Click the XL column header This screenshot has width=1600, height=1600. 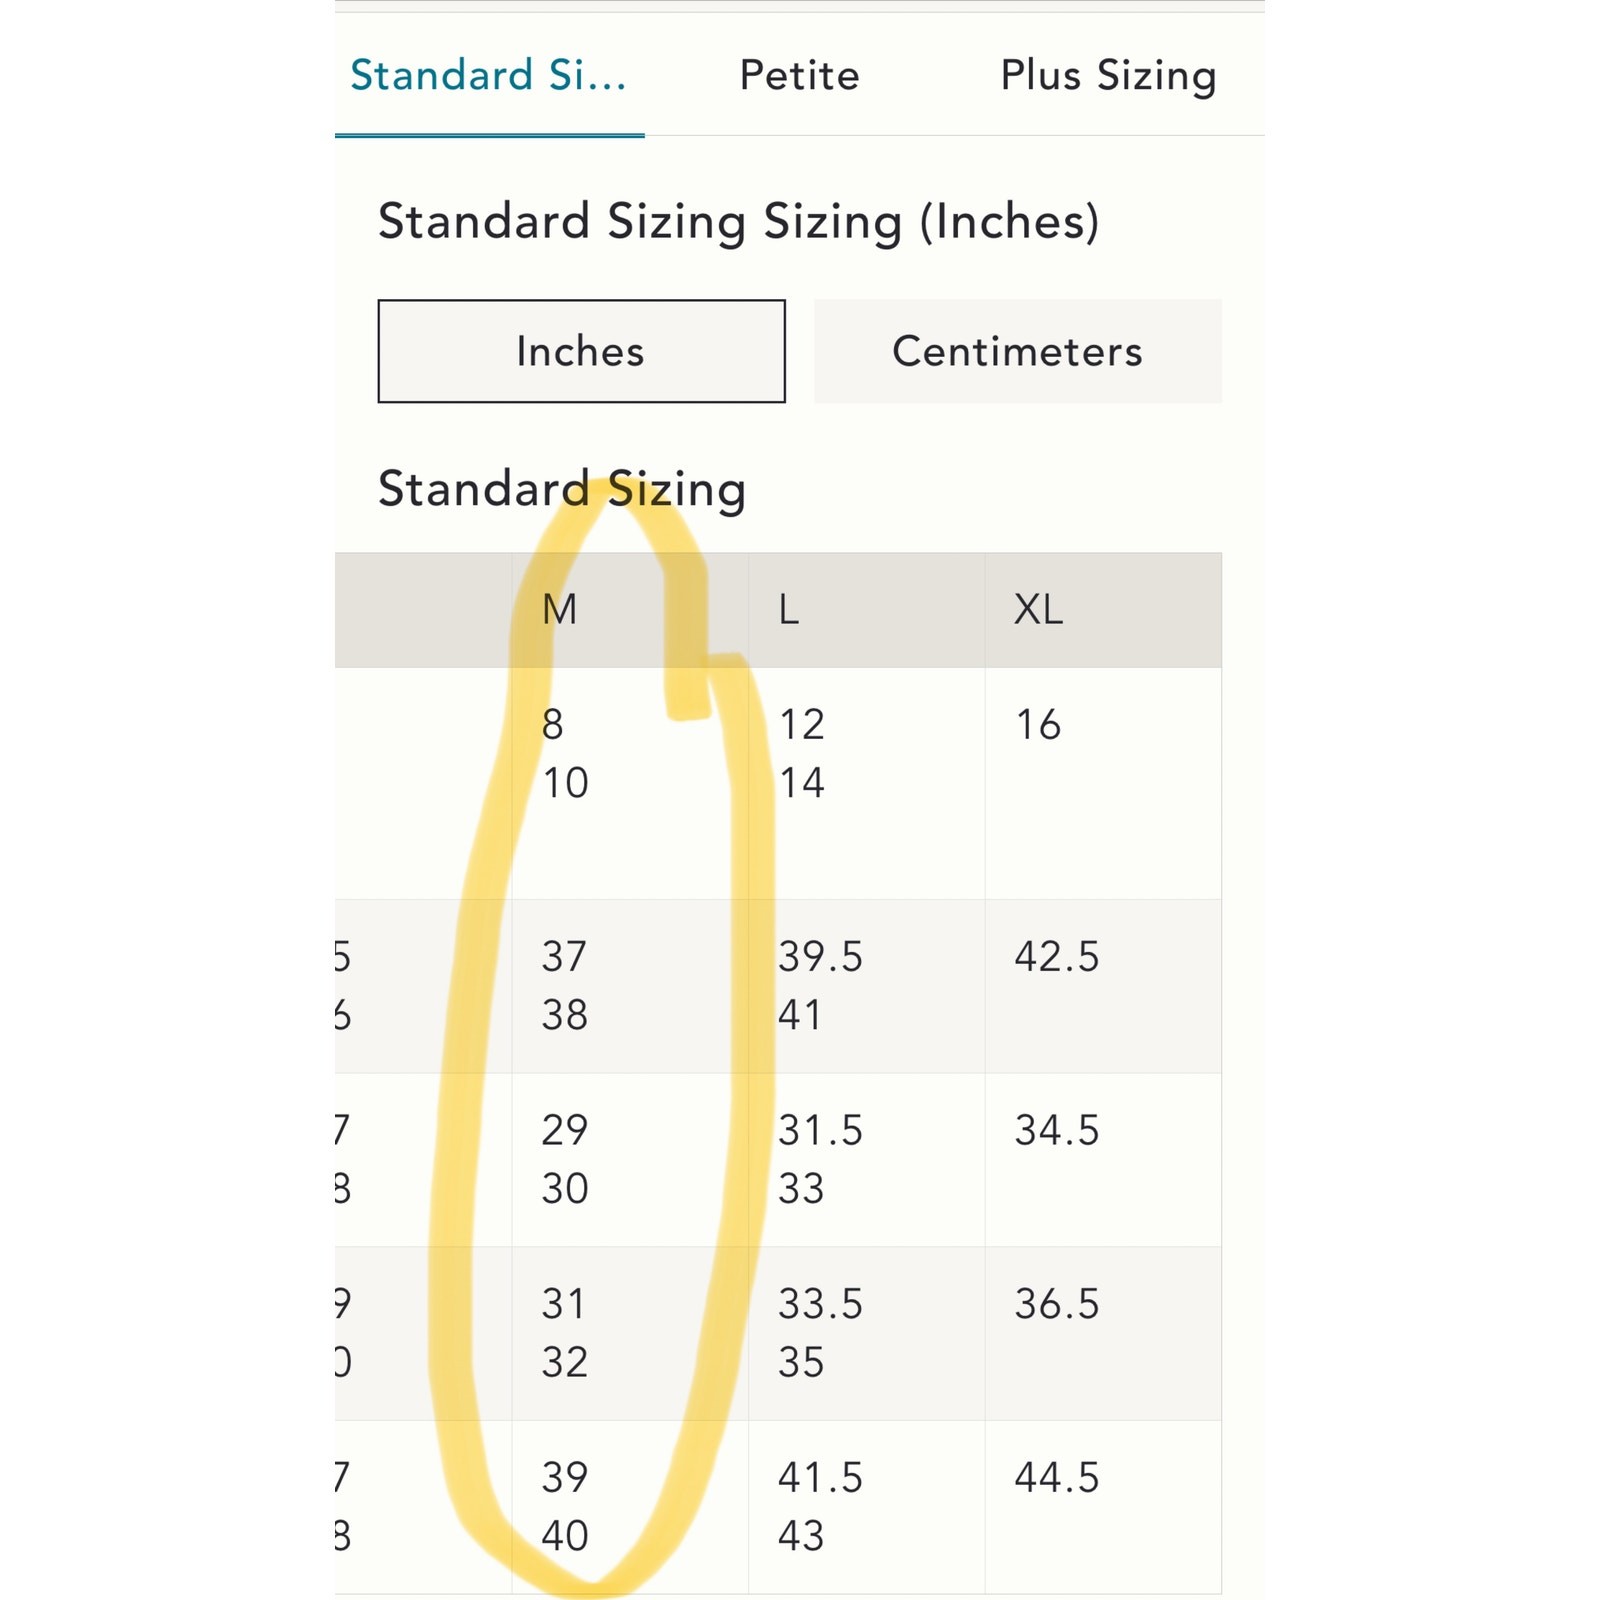1038,609
